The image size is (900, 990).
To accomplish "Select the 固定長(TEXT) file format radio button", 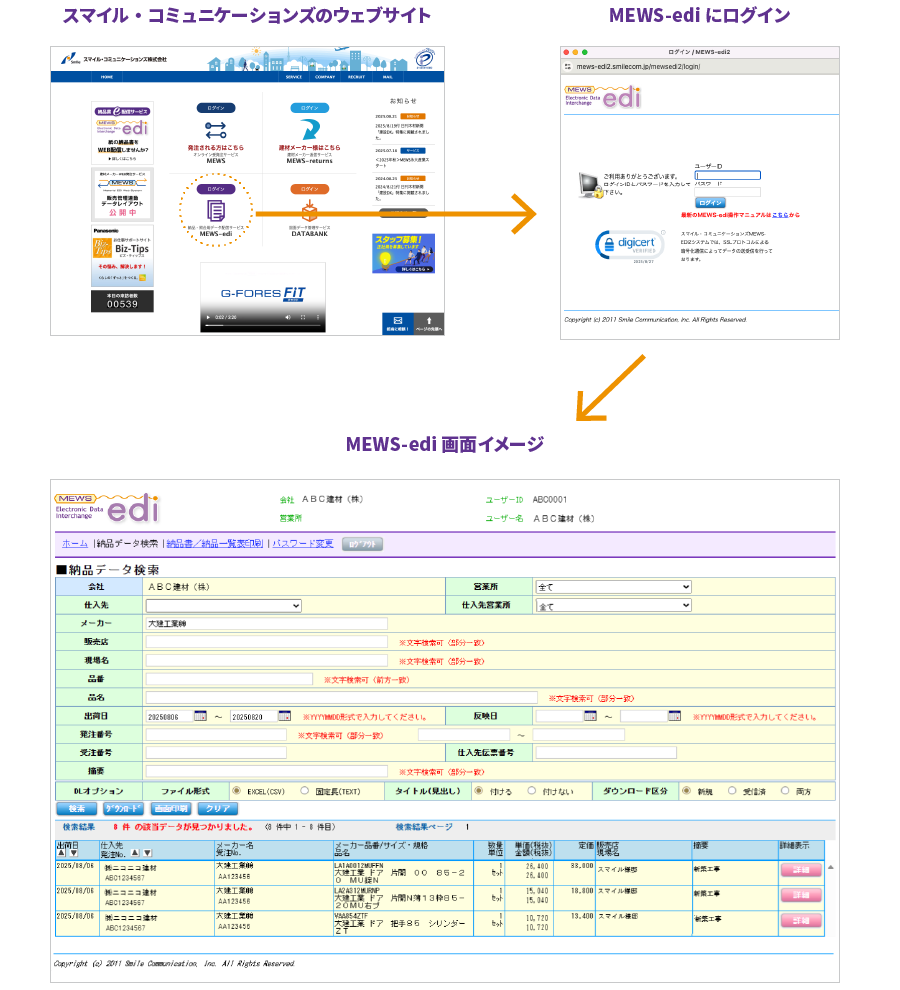I will [x=305, y=790].
